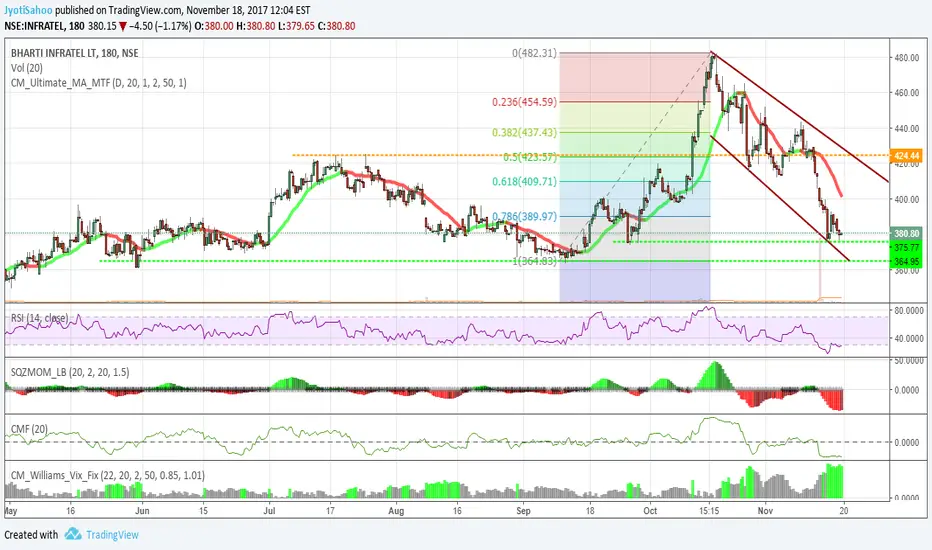The image size is (932, 550).
Task: Click the Aug date on time axis
Action: click(396, 510)
